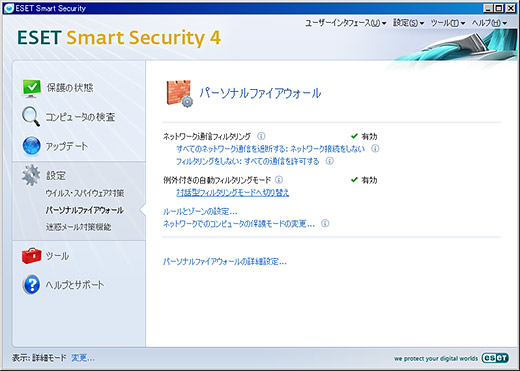The width and height of the screenshot is (520, 371).
Task: Click the ESET logo badge at bottom right
Action: 495,358
